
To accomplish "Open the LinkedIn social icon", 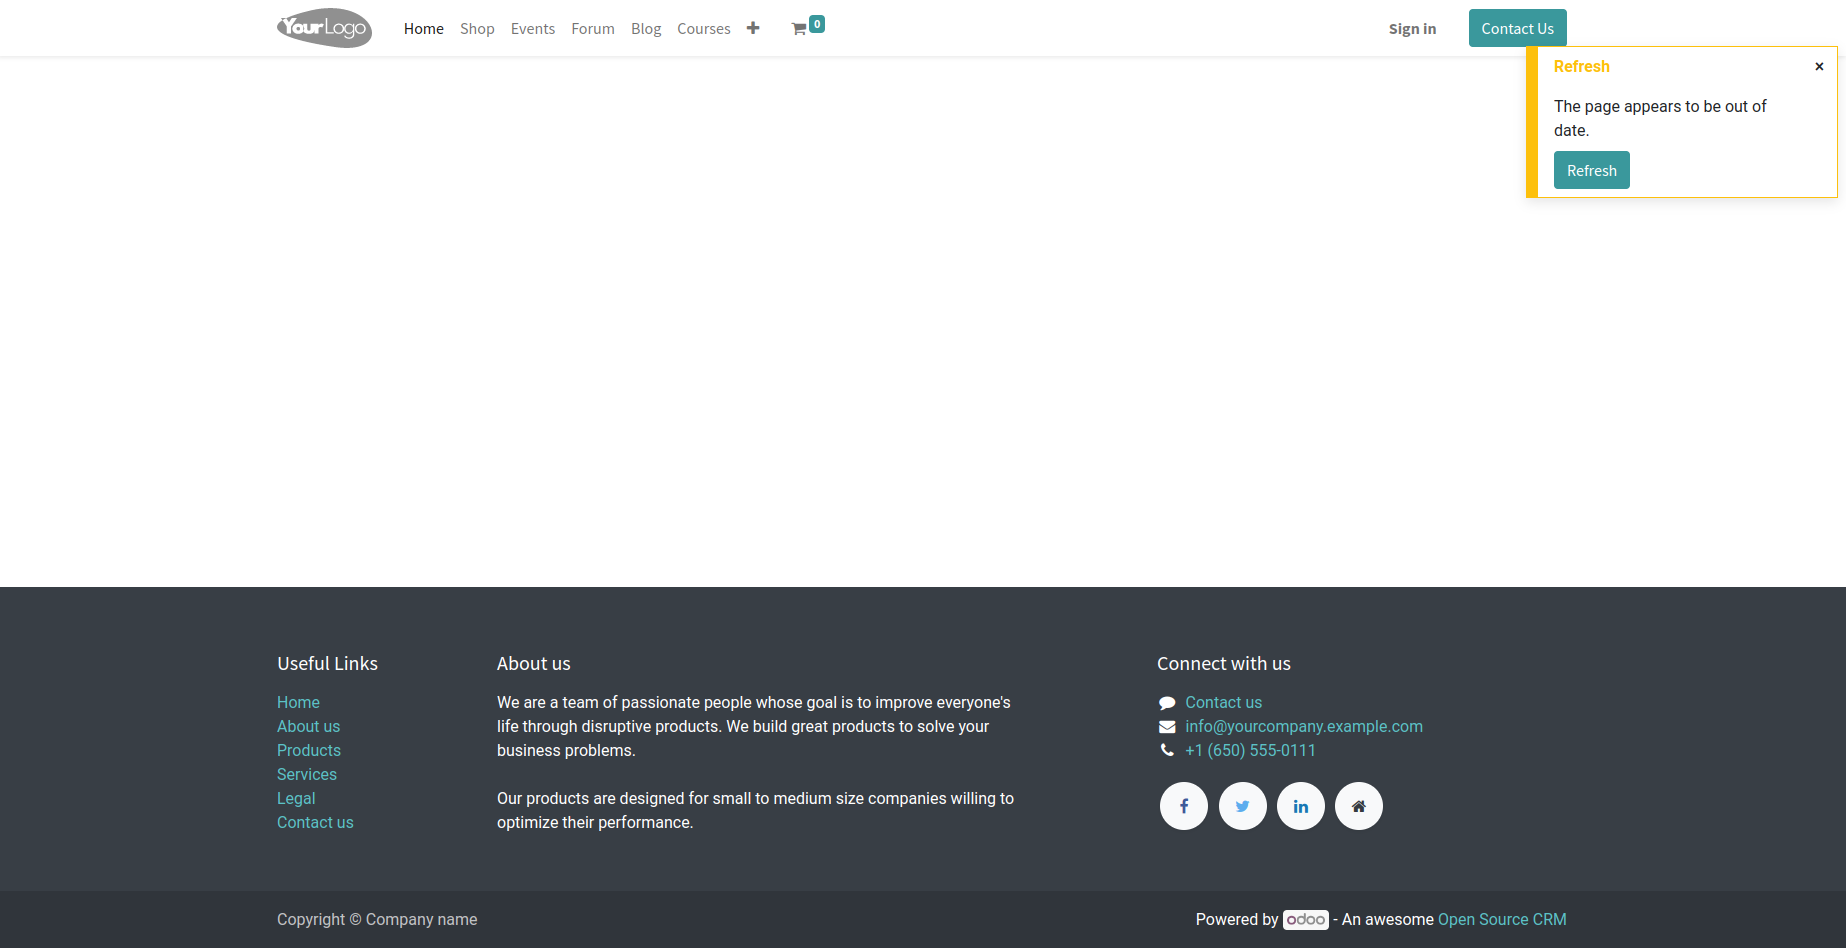I will pyautogui.click(x=1301, y=806).
